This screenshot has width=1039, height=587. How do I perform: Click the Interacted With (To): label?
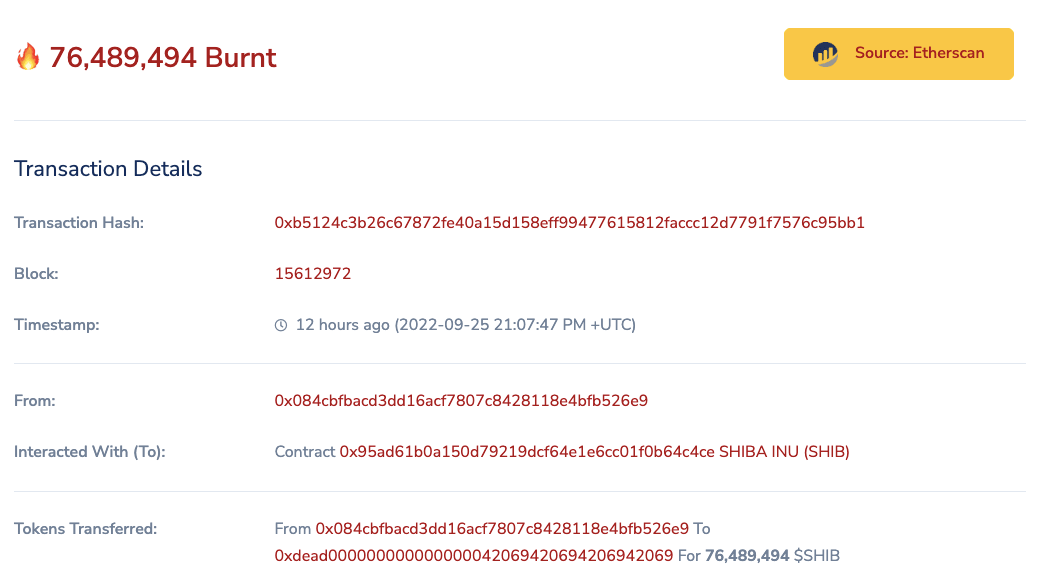(88, 452)
